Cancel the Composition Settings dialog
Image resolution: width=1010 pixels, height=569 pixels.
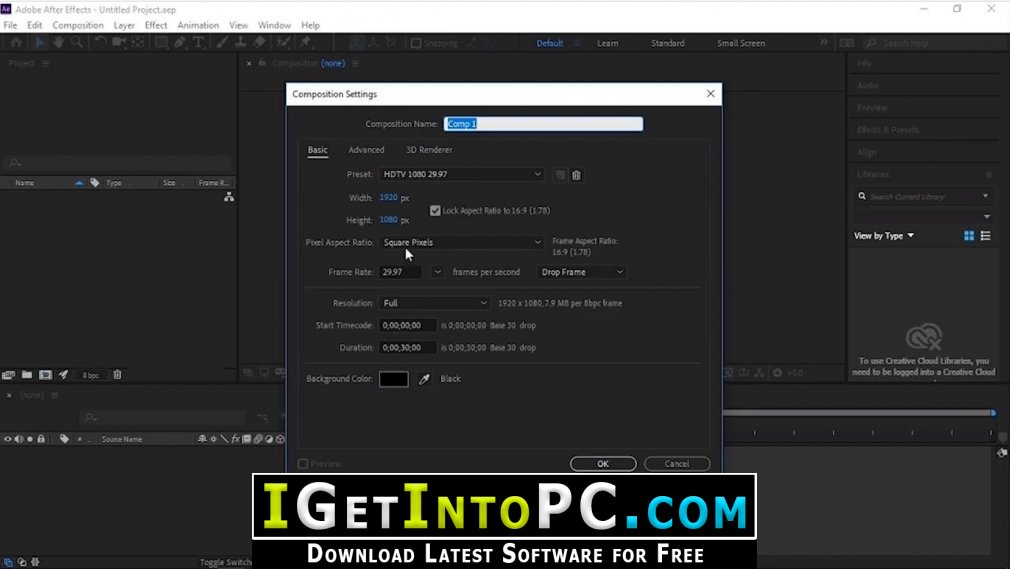pyautogui.click(x=677, y=464)
